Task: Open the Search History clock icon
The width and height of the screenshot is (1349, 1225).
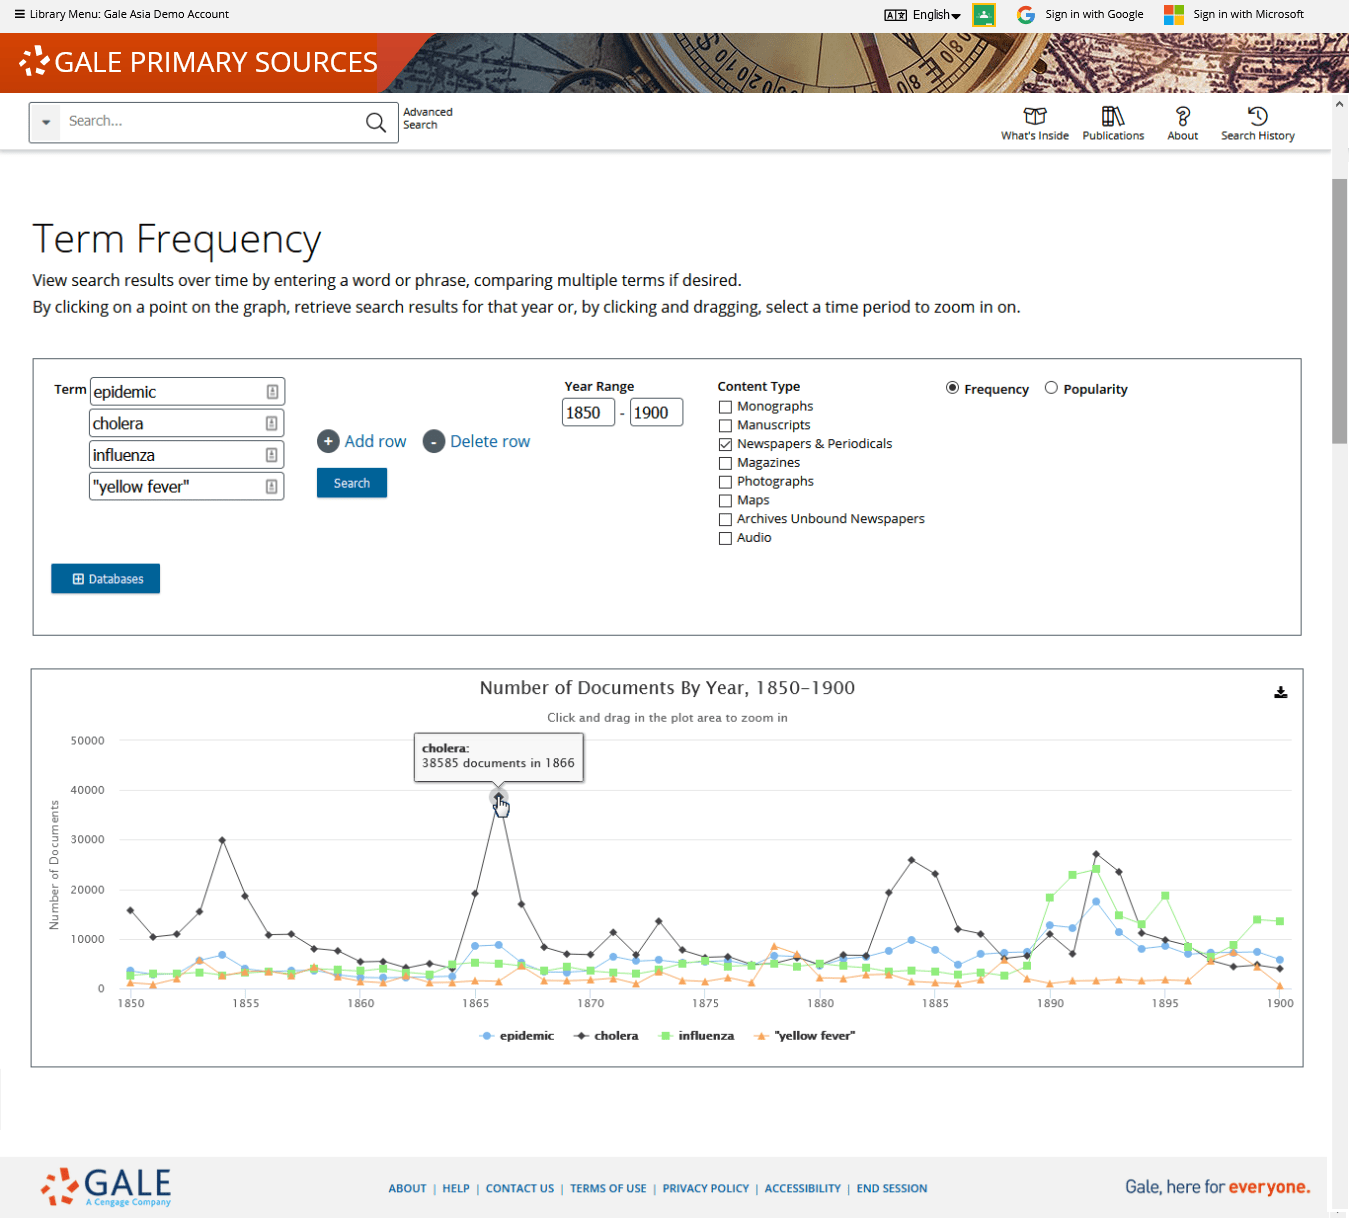Action: [1258, 116]
